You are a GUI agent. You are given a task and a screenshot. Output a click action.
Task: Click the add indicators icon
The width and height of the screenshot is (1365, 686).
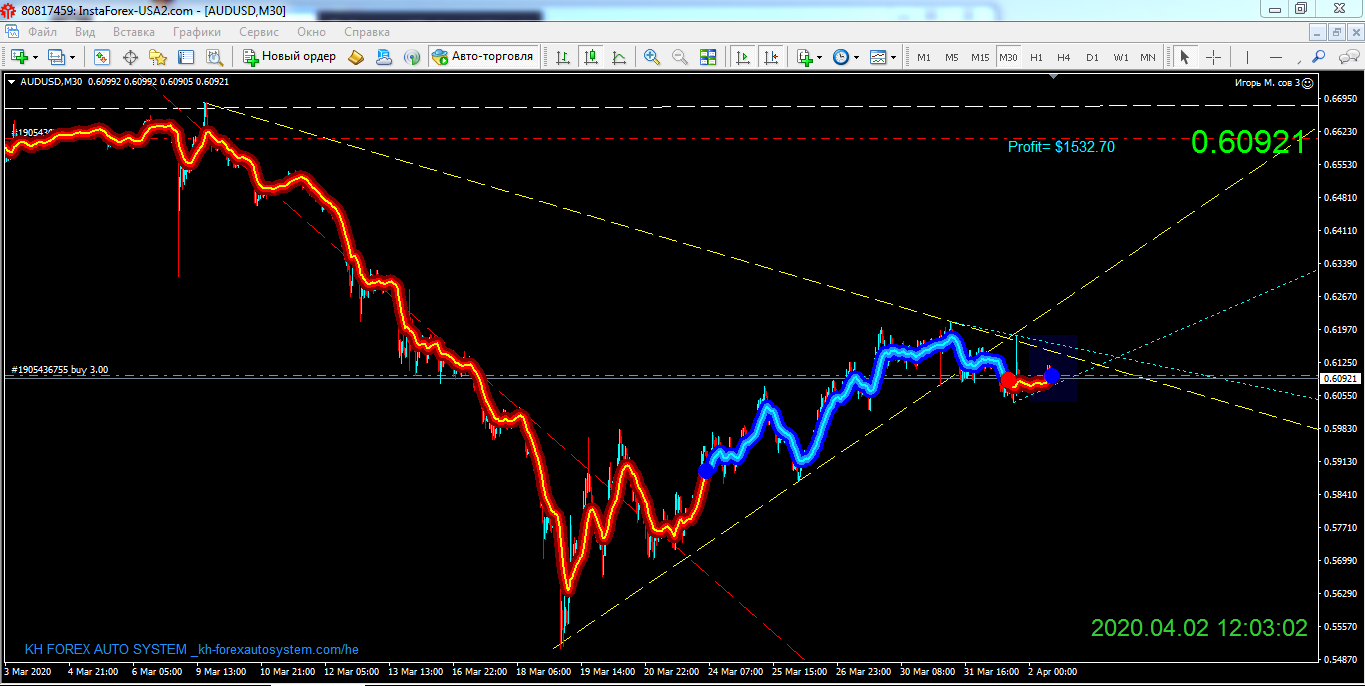(804, 57)
